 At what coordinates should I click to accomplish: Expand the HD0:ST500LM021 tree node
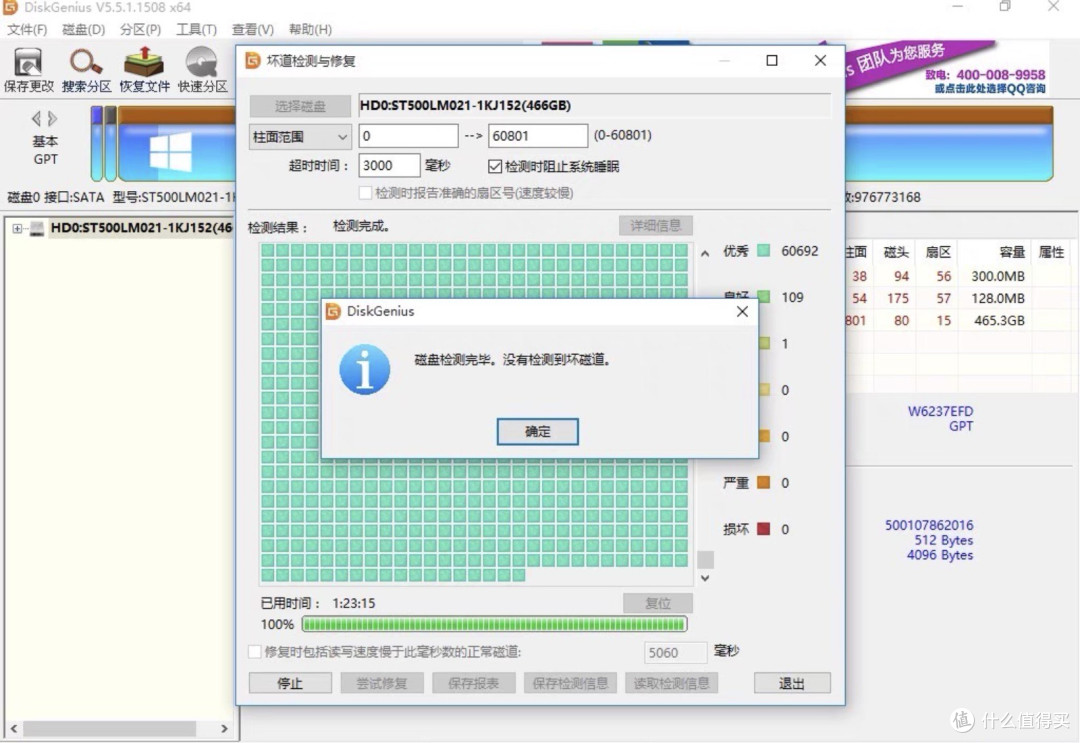17,228
